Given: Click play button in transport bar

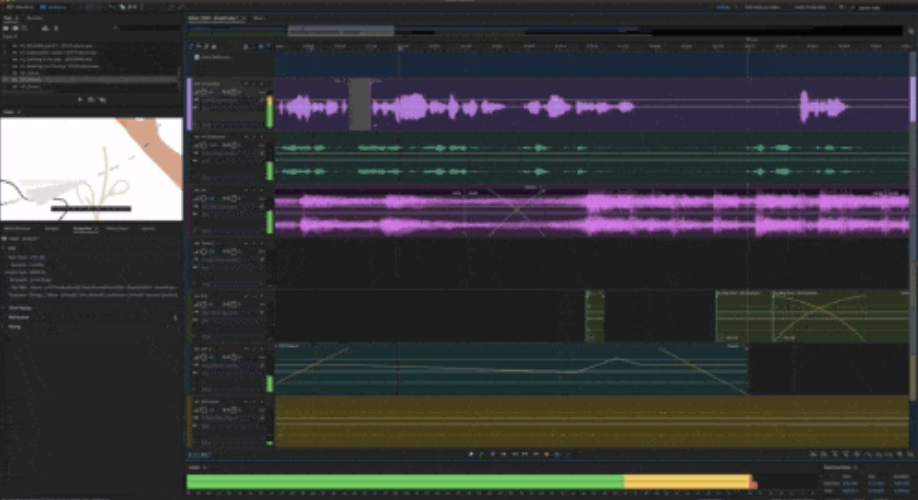Looking at the screenshot, I should coord(481,454).
